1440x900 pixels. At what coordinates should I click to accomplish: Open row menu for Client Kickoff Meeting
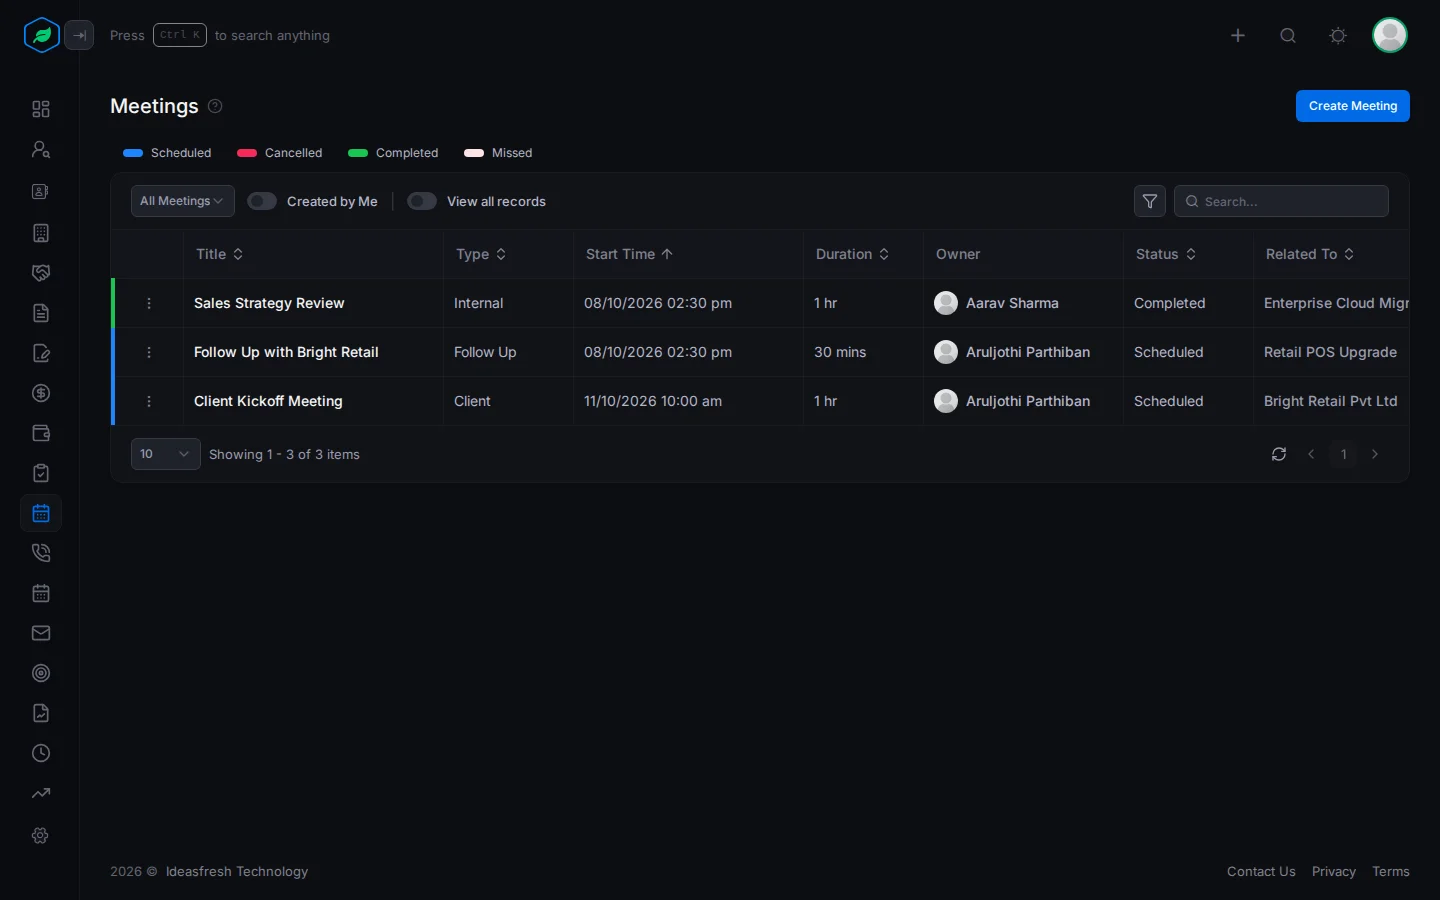pos(149,401)
